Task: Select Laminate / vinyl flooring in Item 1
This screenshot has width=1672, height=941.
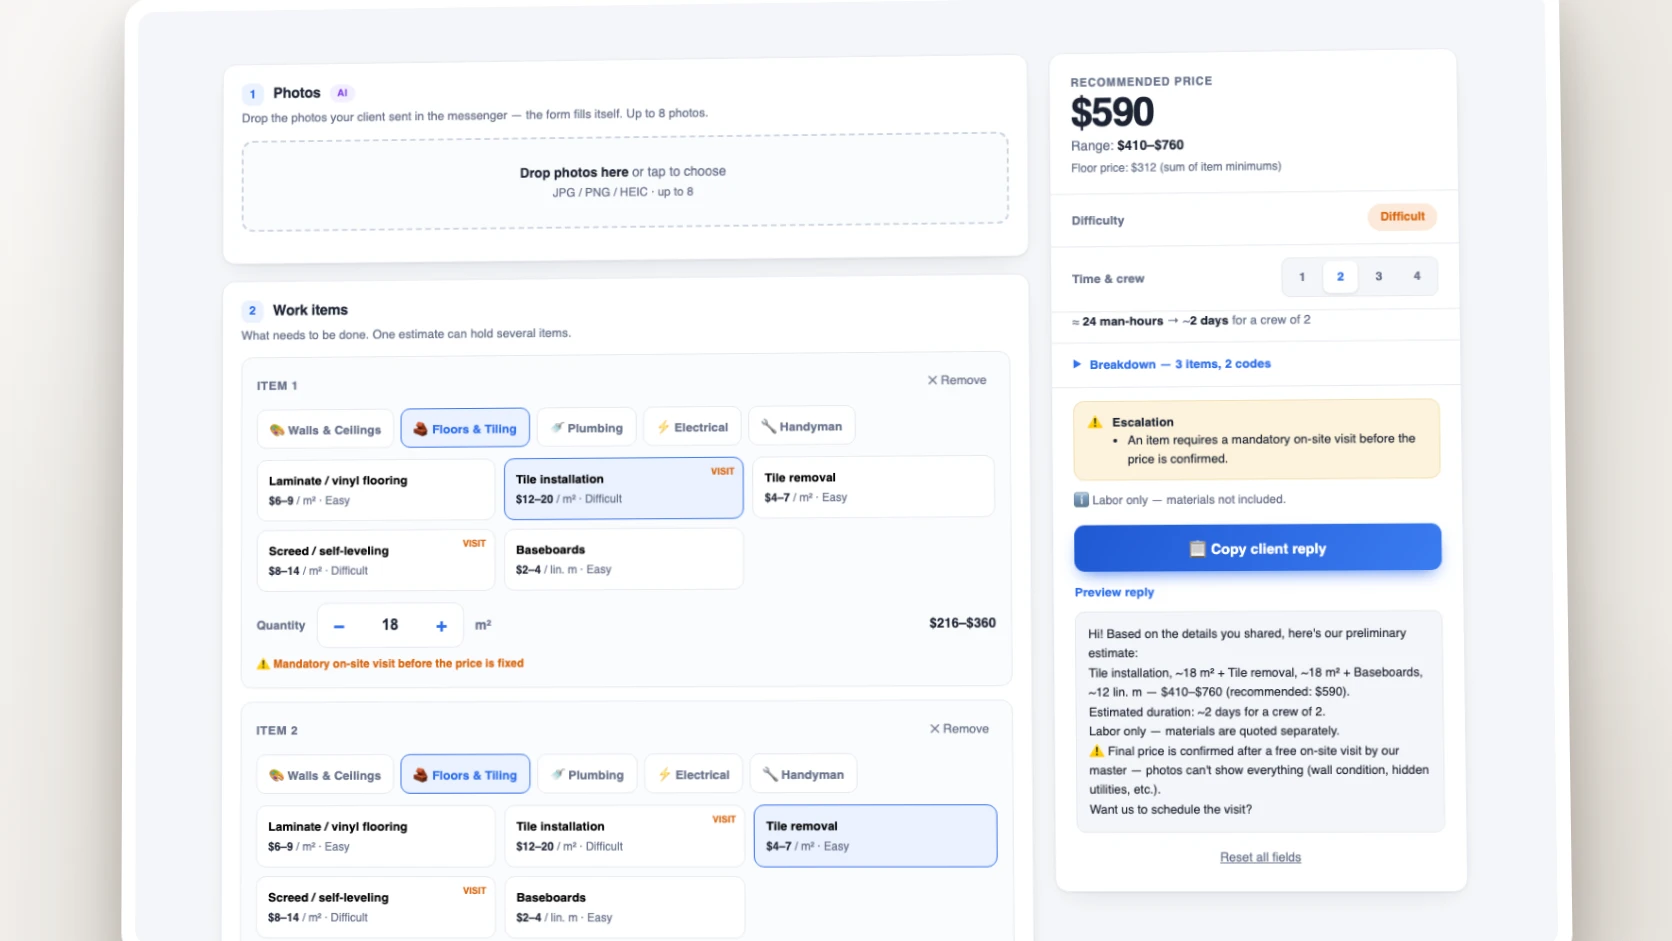Action: click(375, 490)
